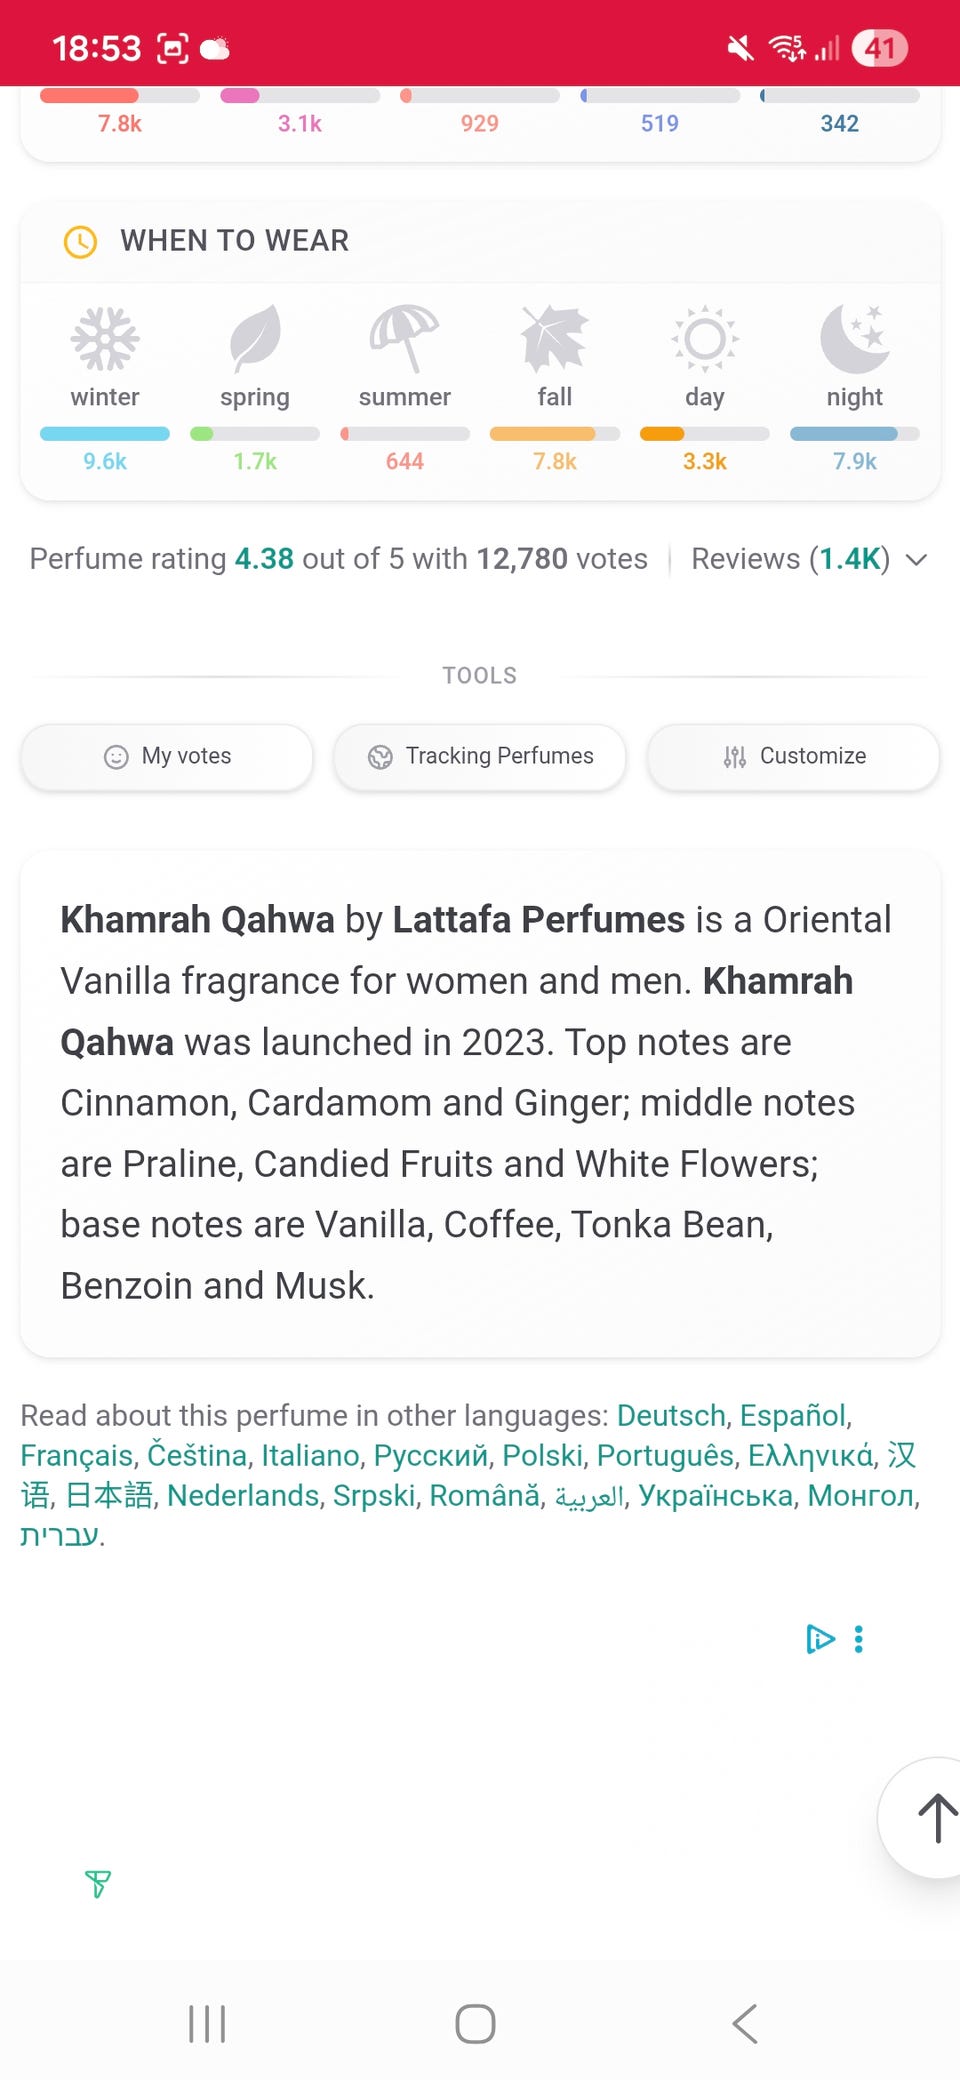Open My votes tool

[167, 757]
